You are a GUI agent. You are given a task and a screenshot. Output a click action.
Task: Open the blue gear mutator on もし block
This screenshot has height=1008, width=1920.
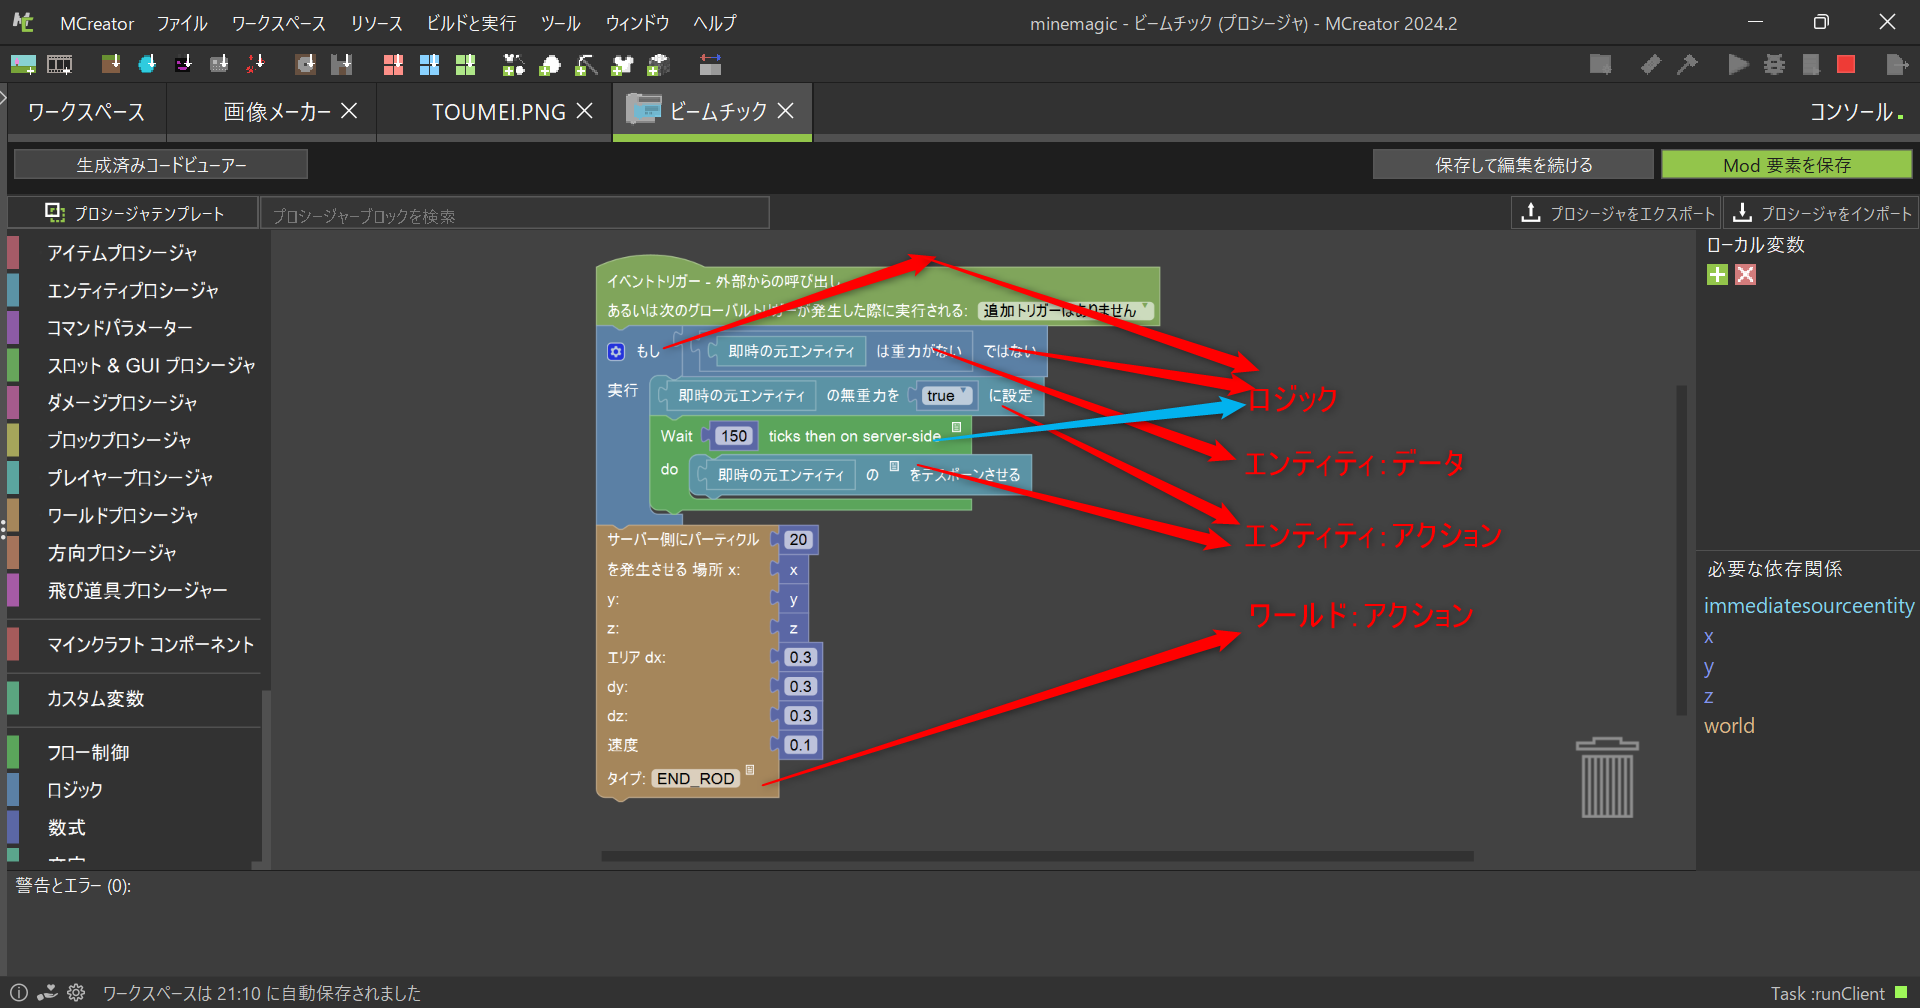pos(616,351)
